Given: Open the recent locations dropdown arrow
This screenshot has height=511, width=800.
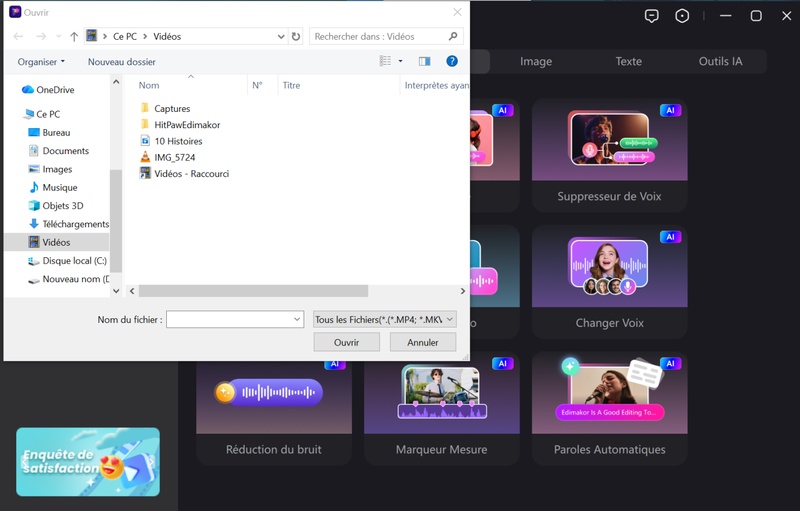Looking at the screenshot, I should pos(58,36).
